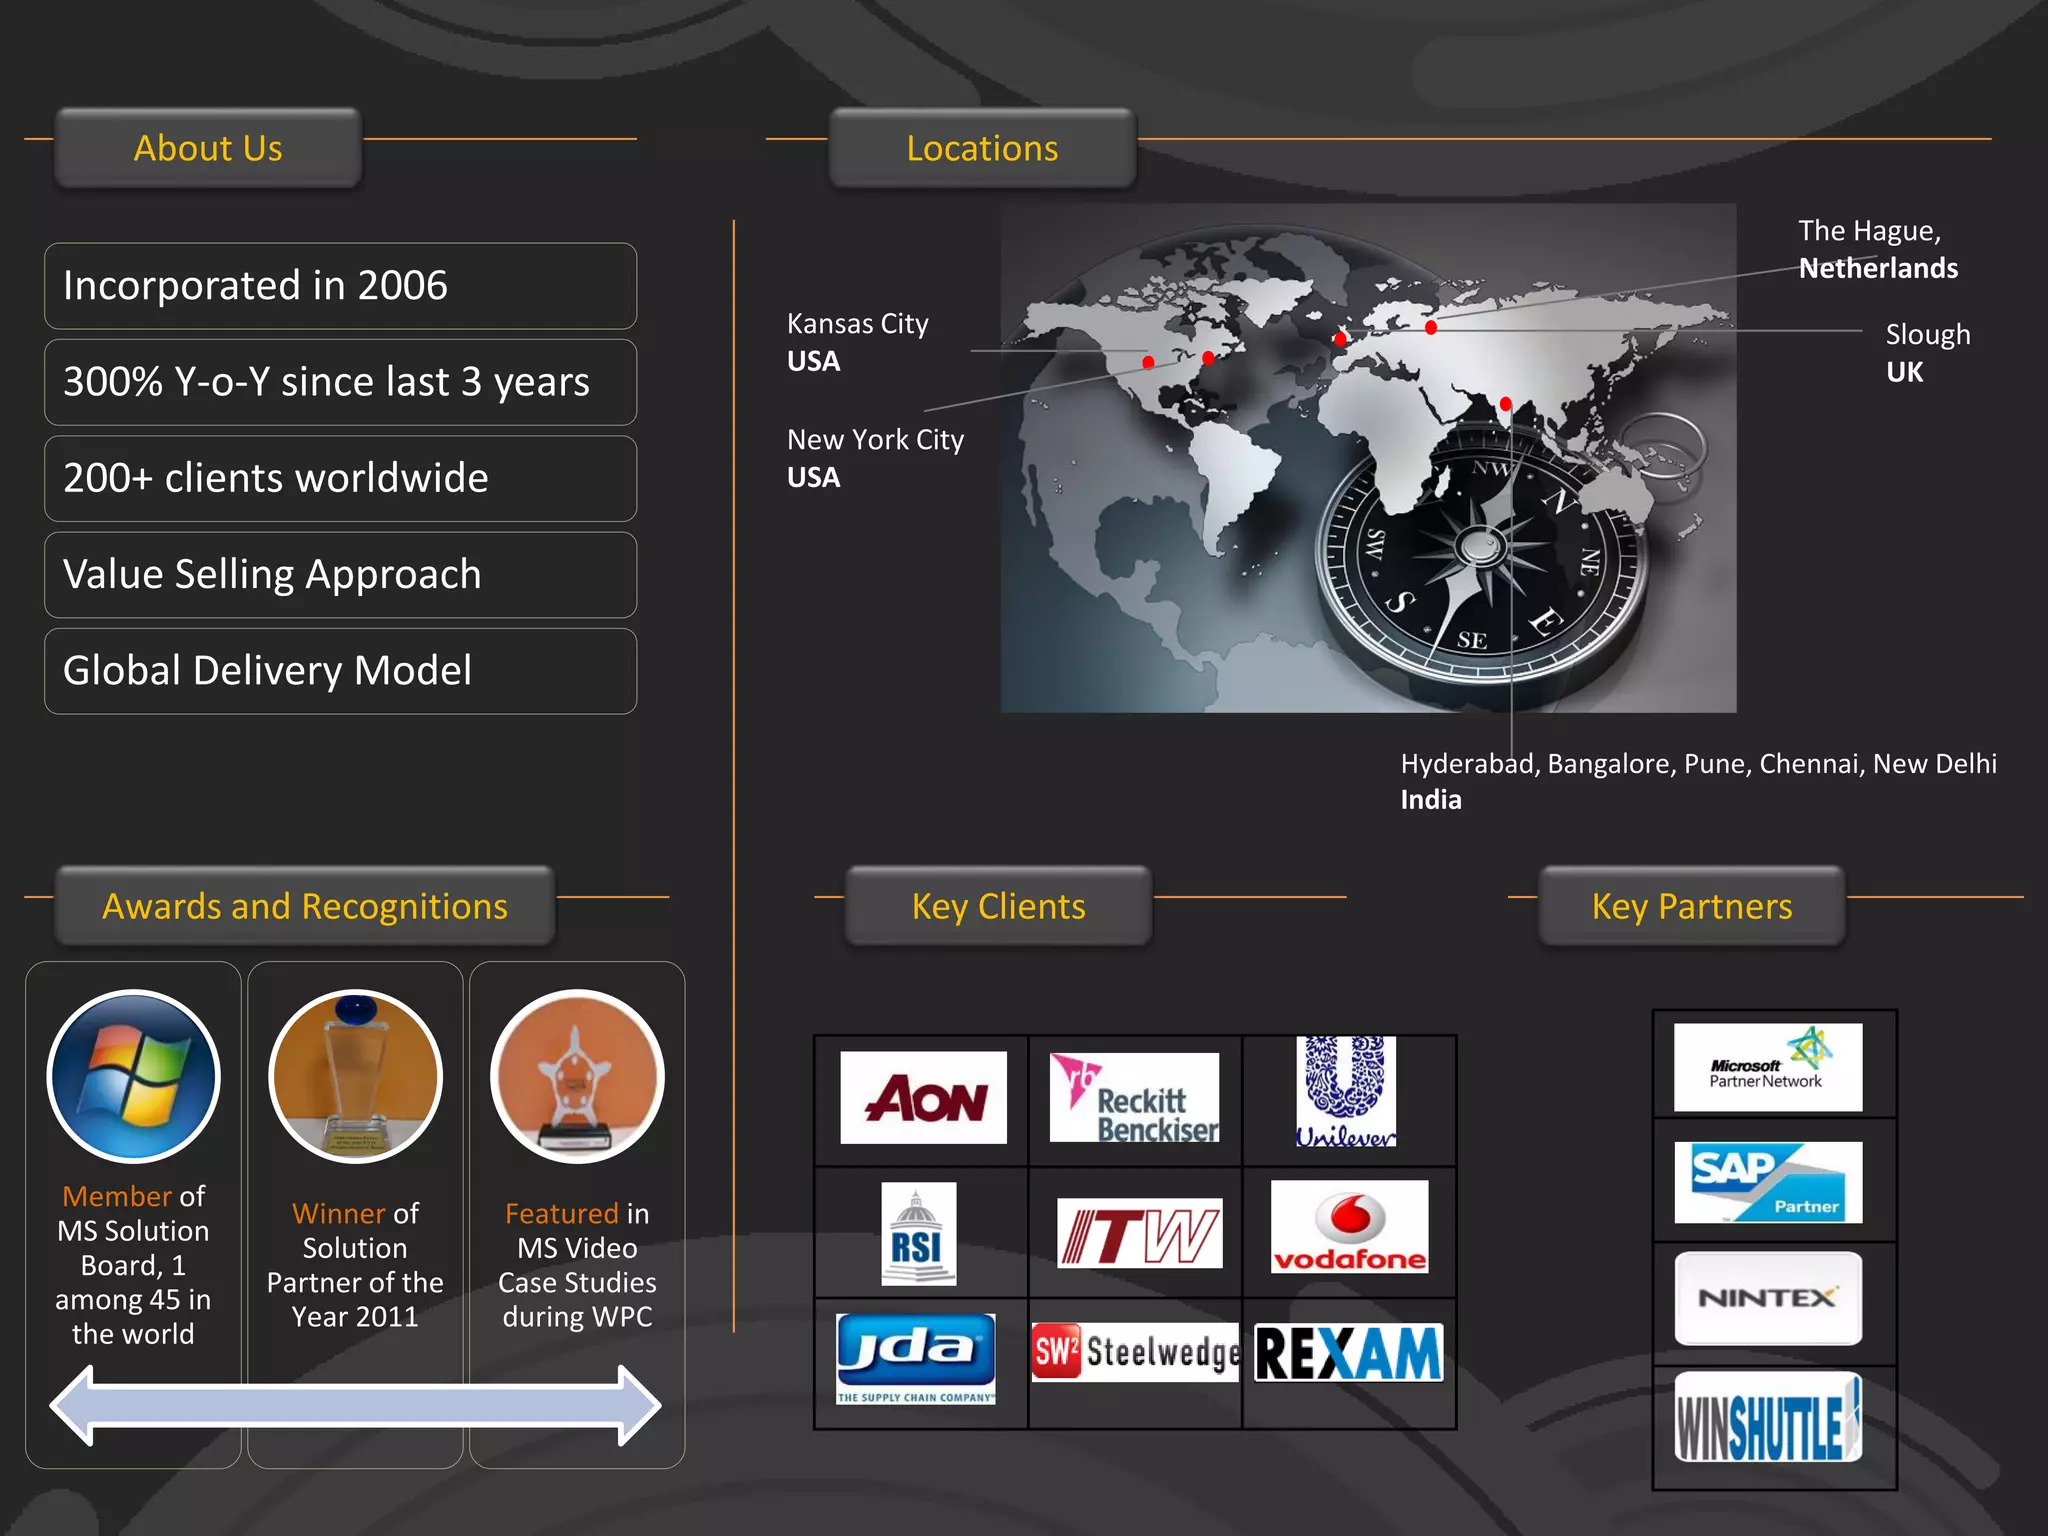Select '200+ clients worldwide' box
The image size is (2048, 1536).
(340, 478)
